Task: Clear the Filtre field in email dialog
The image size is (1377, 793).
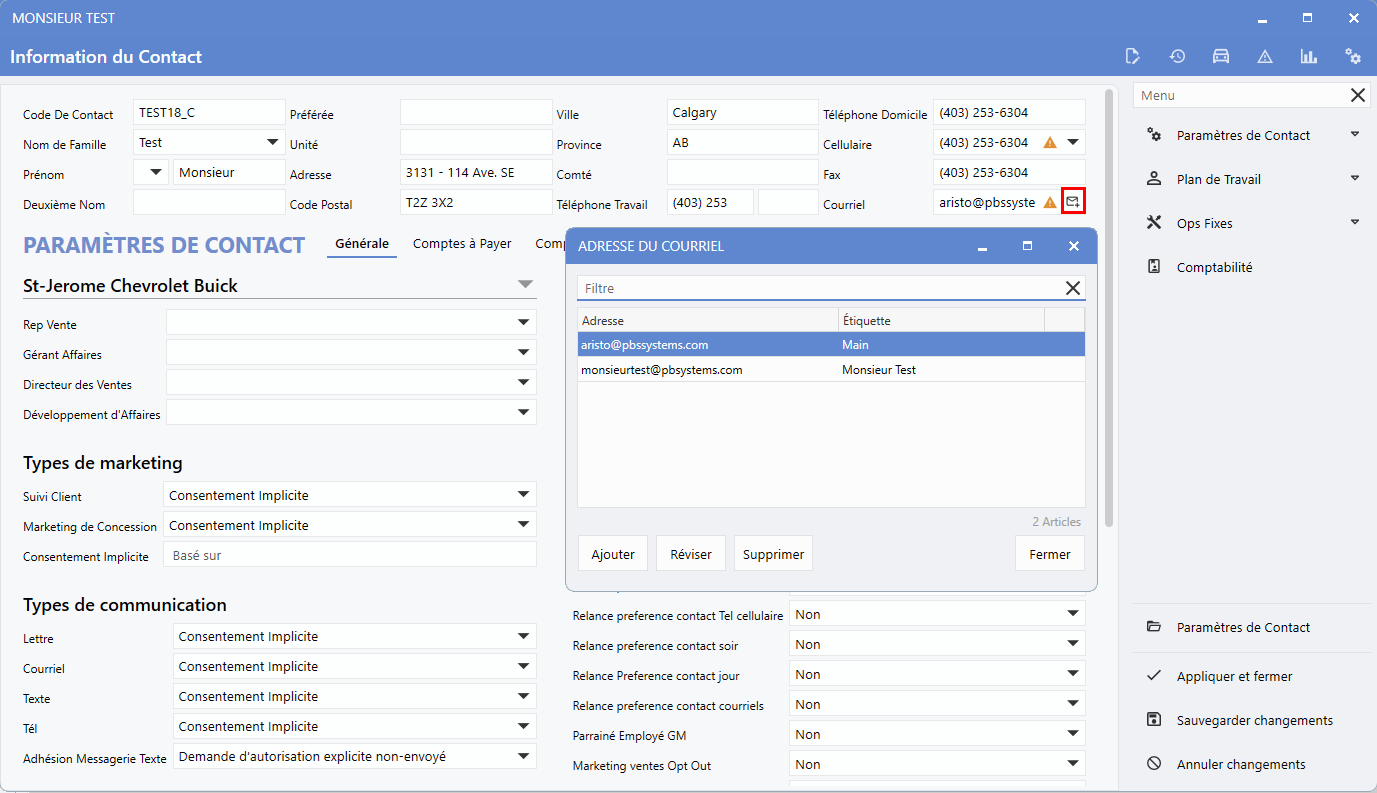Action: [x=1073, y=288]
